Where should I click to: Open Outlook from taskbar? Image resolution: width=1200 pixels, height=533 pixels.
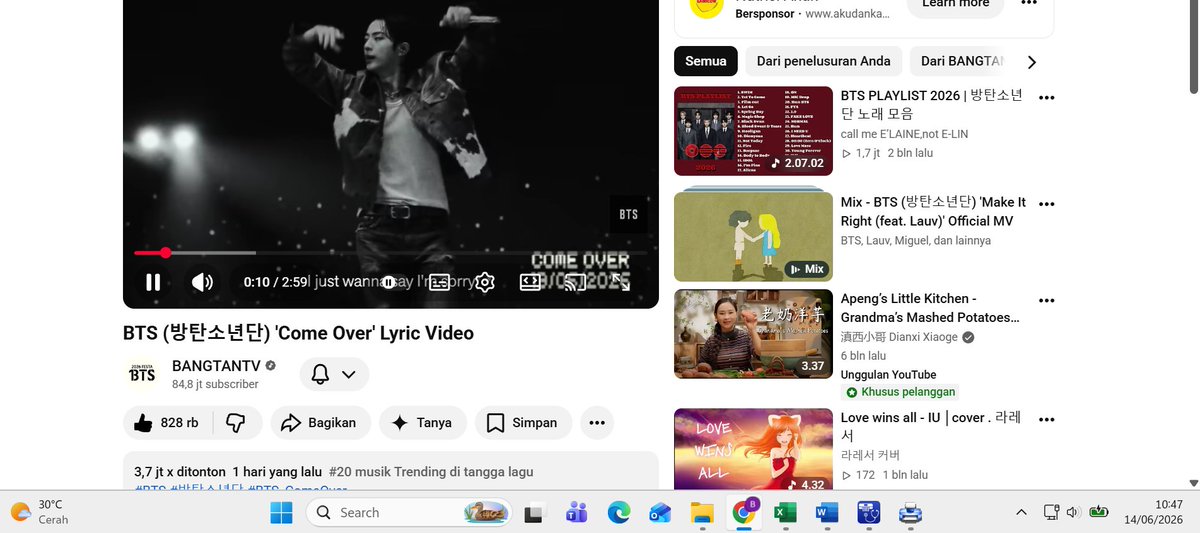click(x=660, y=513)
